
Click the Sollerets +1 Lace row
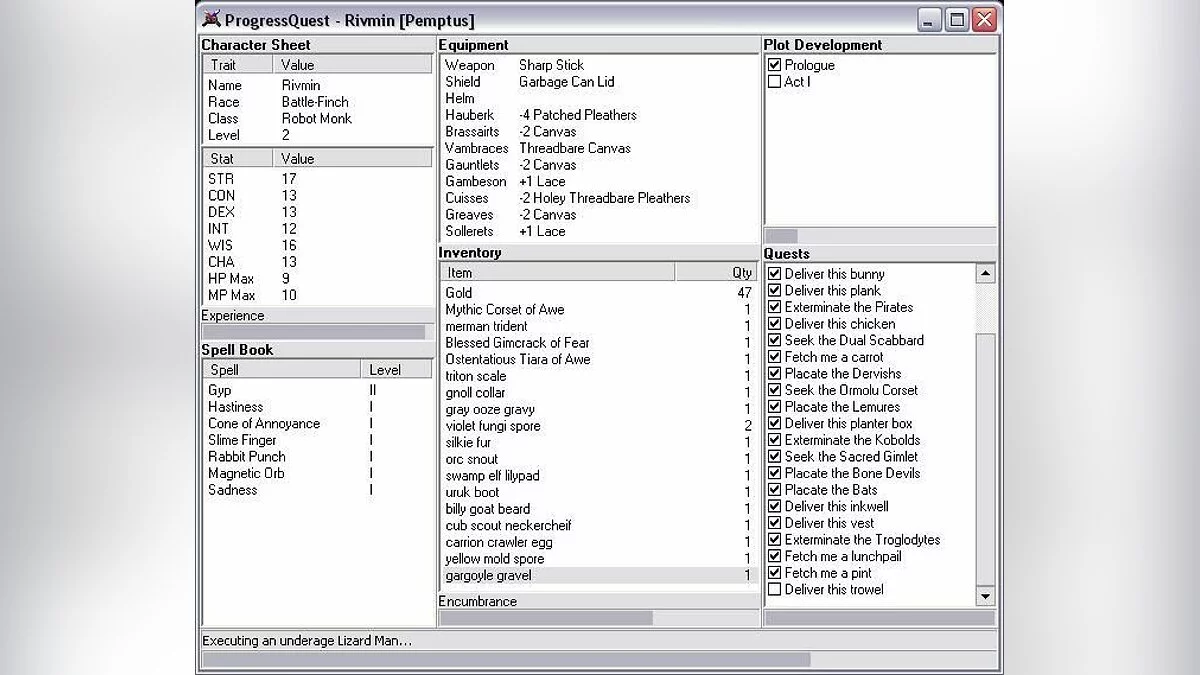click(599, 231)
